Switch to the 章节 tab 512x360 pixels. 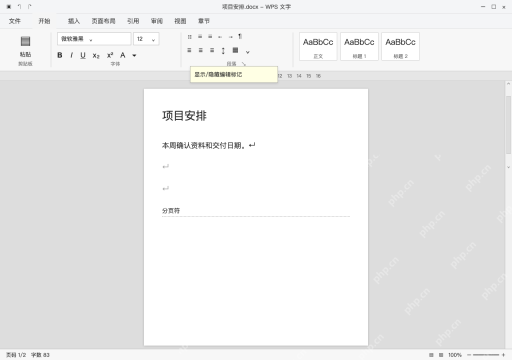tap(204, 21)
